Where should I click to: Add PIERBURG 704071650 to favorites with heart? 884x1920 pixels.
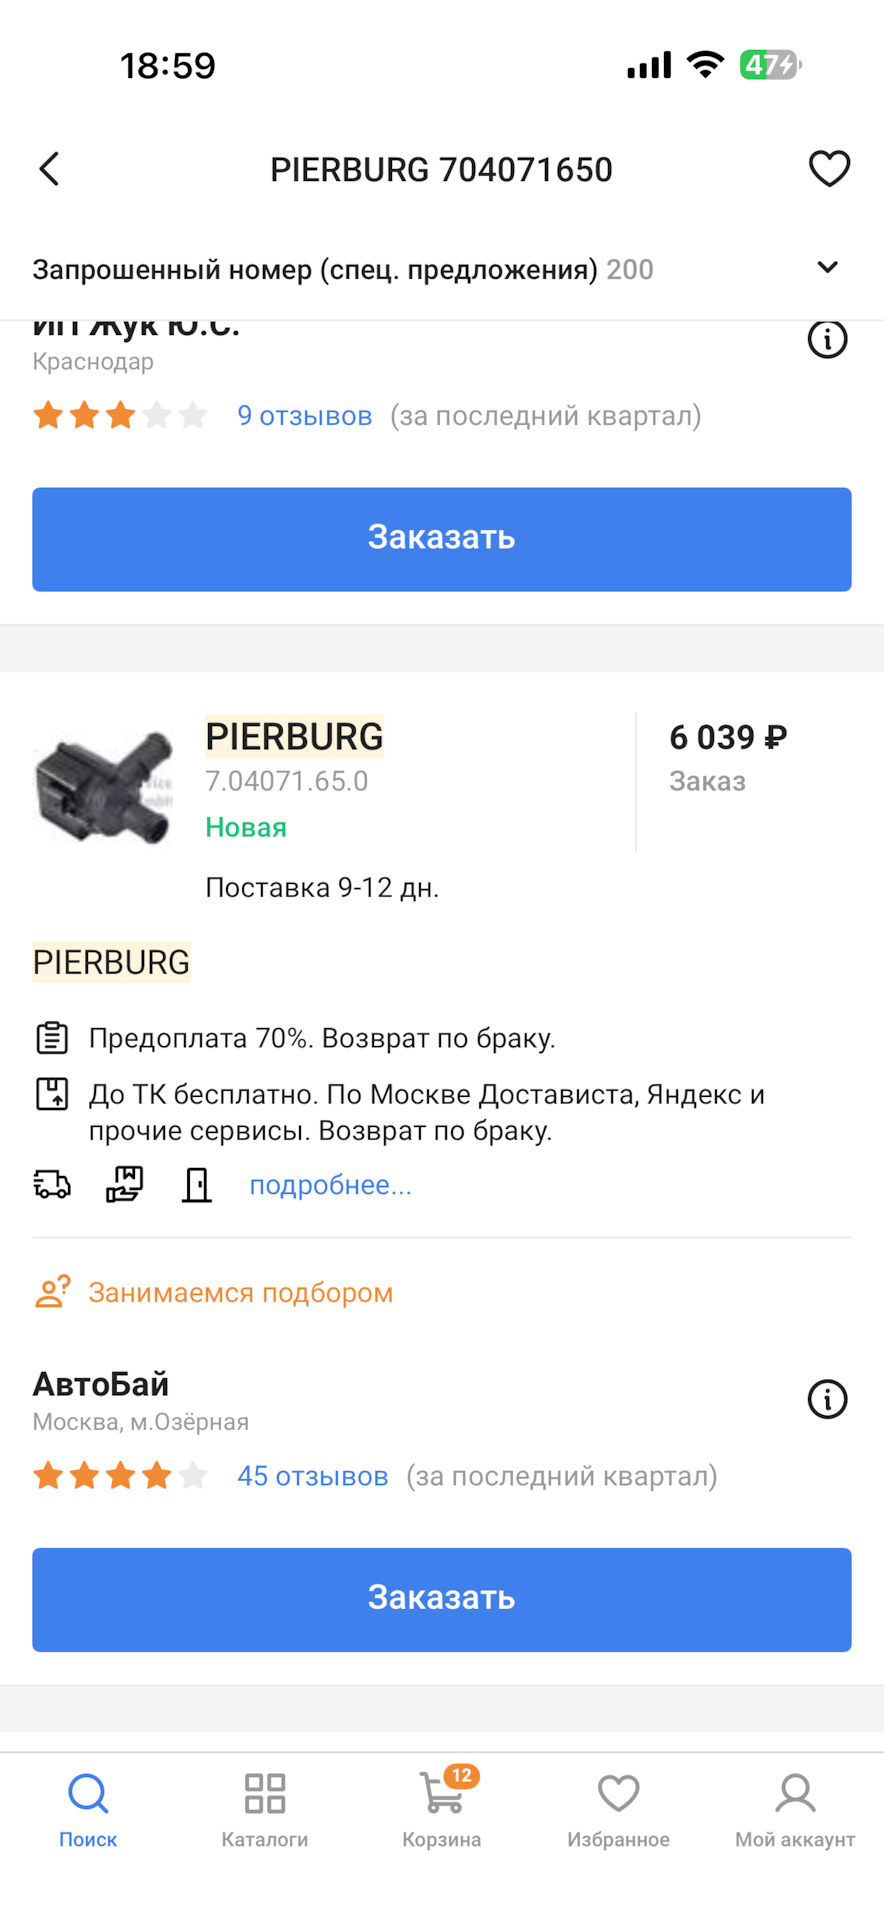coord(829,169)
